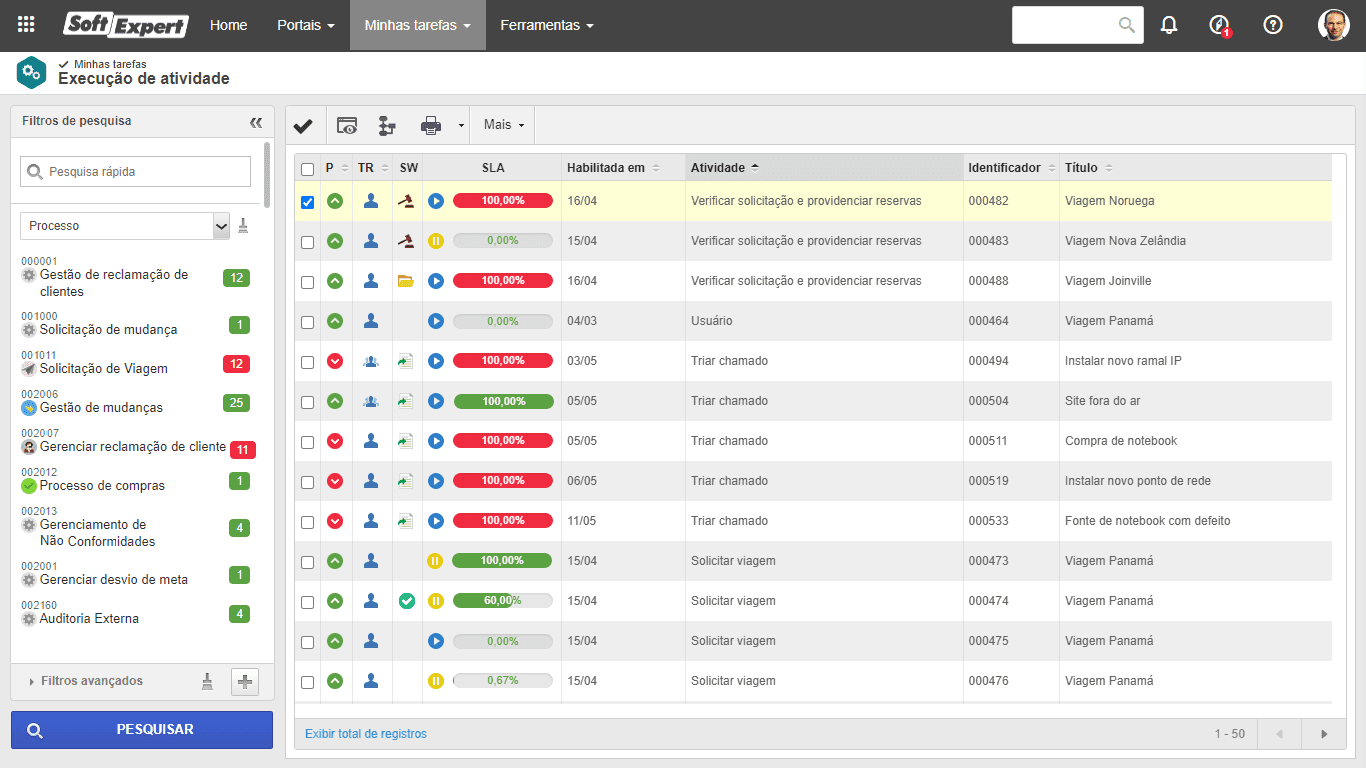Check the Viagem Nova Zelândia row checkbox
This screenshot has height=768, width=1366.
[307, 242]
